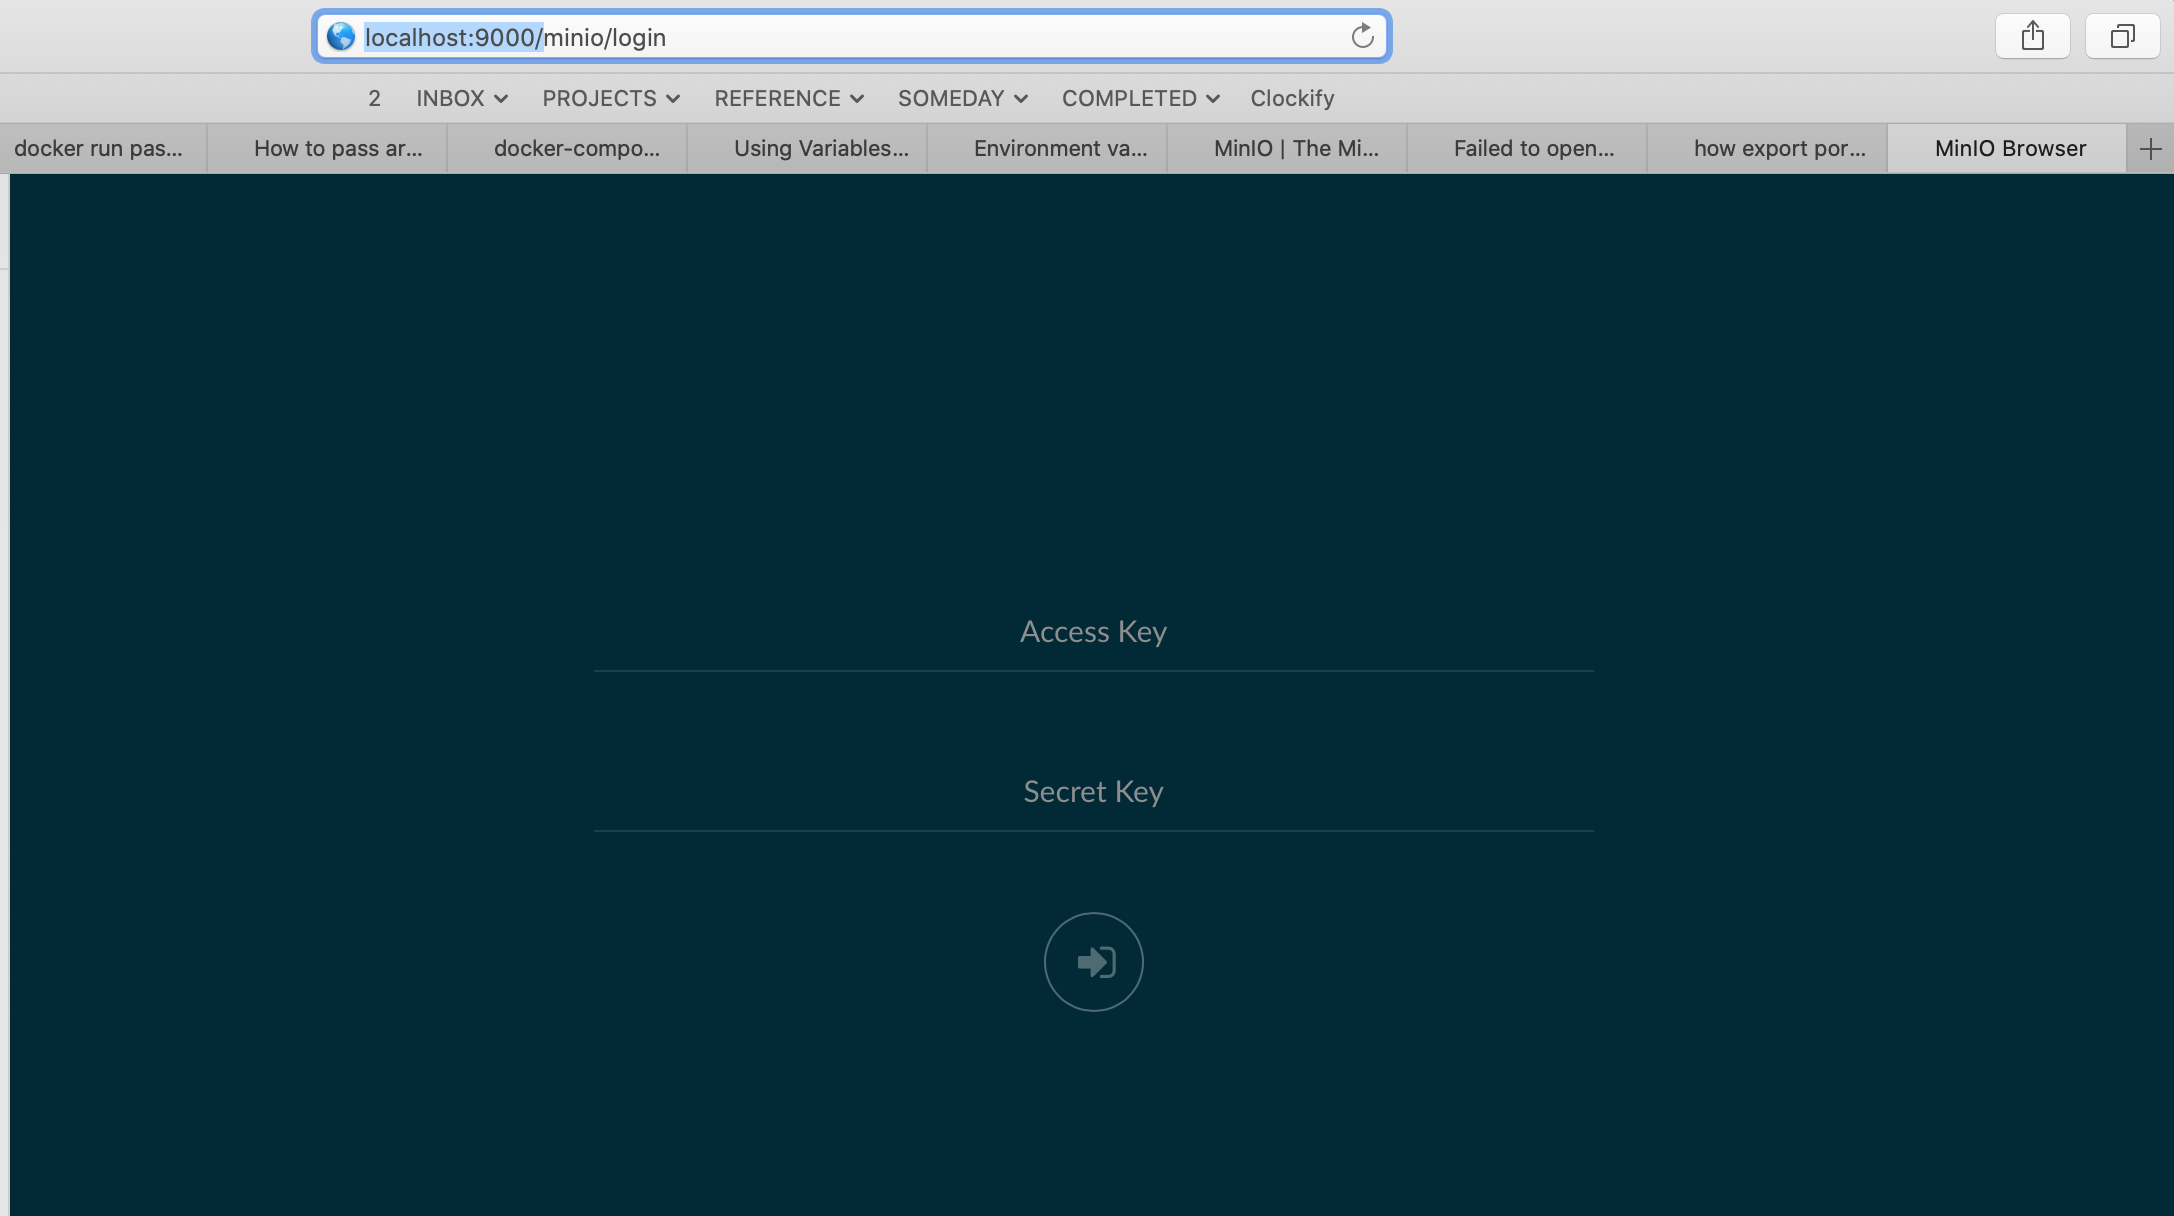Open the Safari share button
Image resolution: width=2174 pixels, height=1216 pixels.
[x=2032, y=37]
